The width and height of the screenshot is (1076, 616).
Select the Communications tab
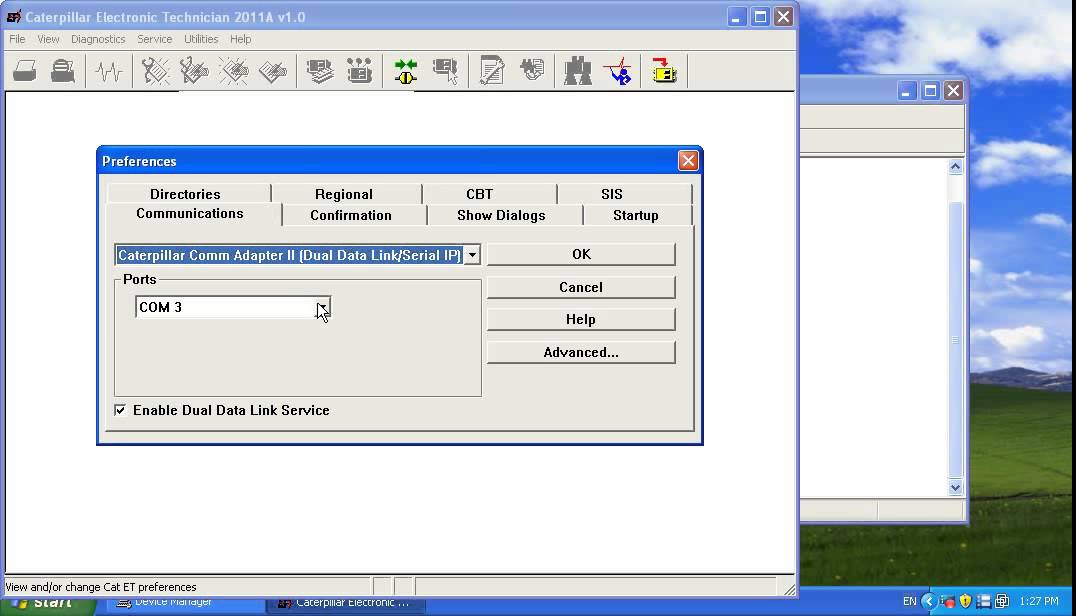190,213
